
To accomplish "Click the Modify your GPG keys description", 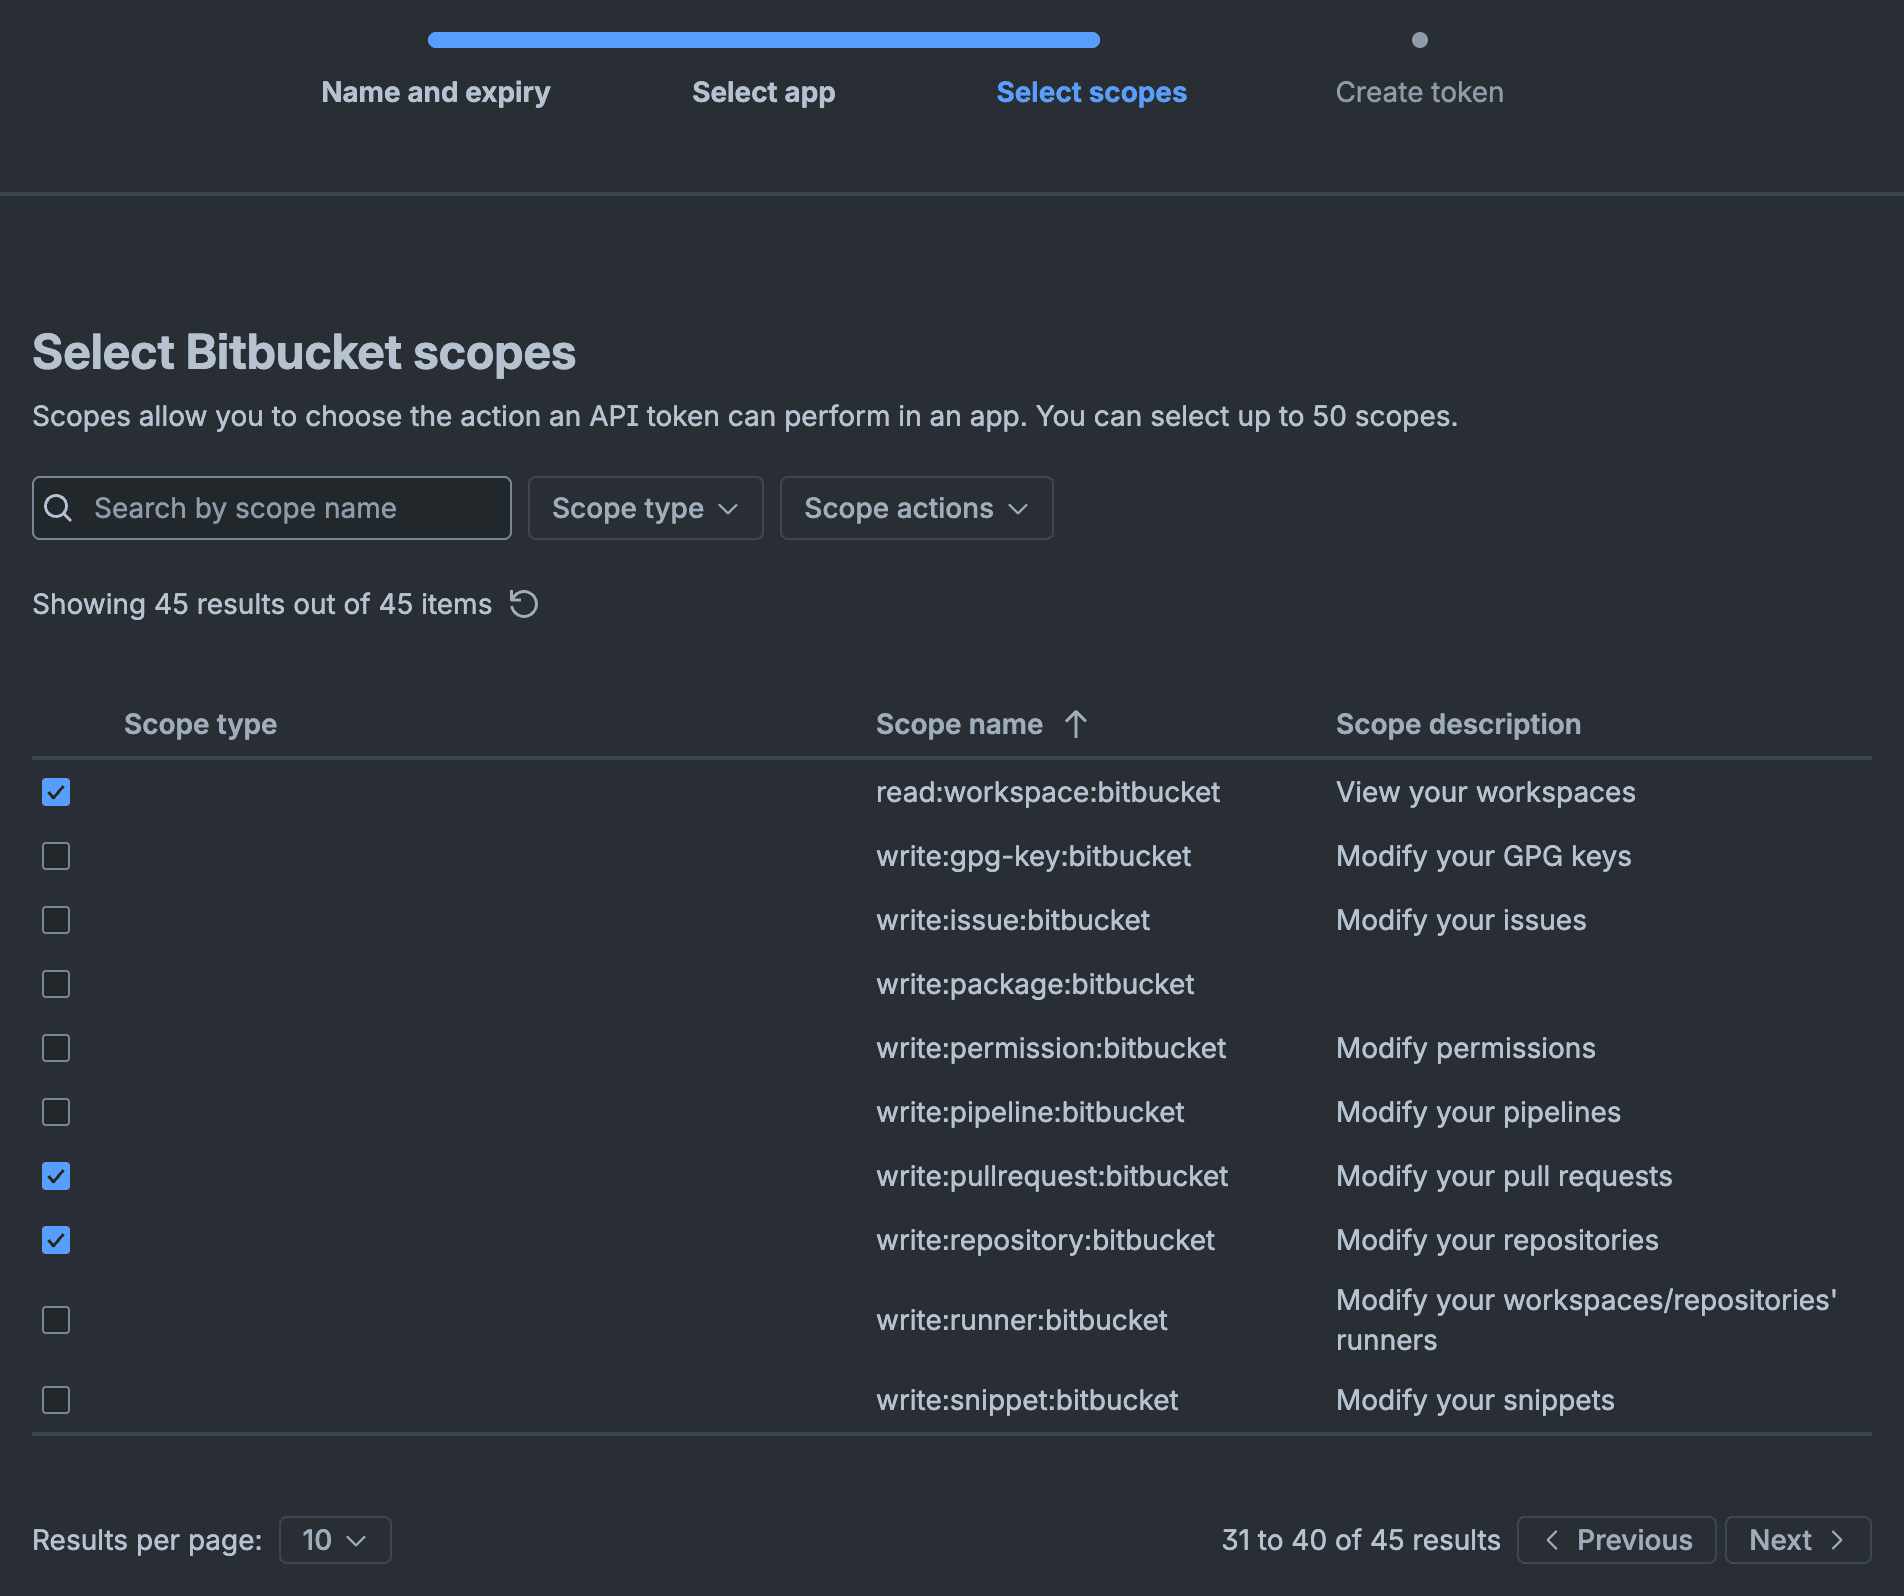I will [1484, 856].
